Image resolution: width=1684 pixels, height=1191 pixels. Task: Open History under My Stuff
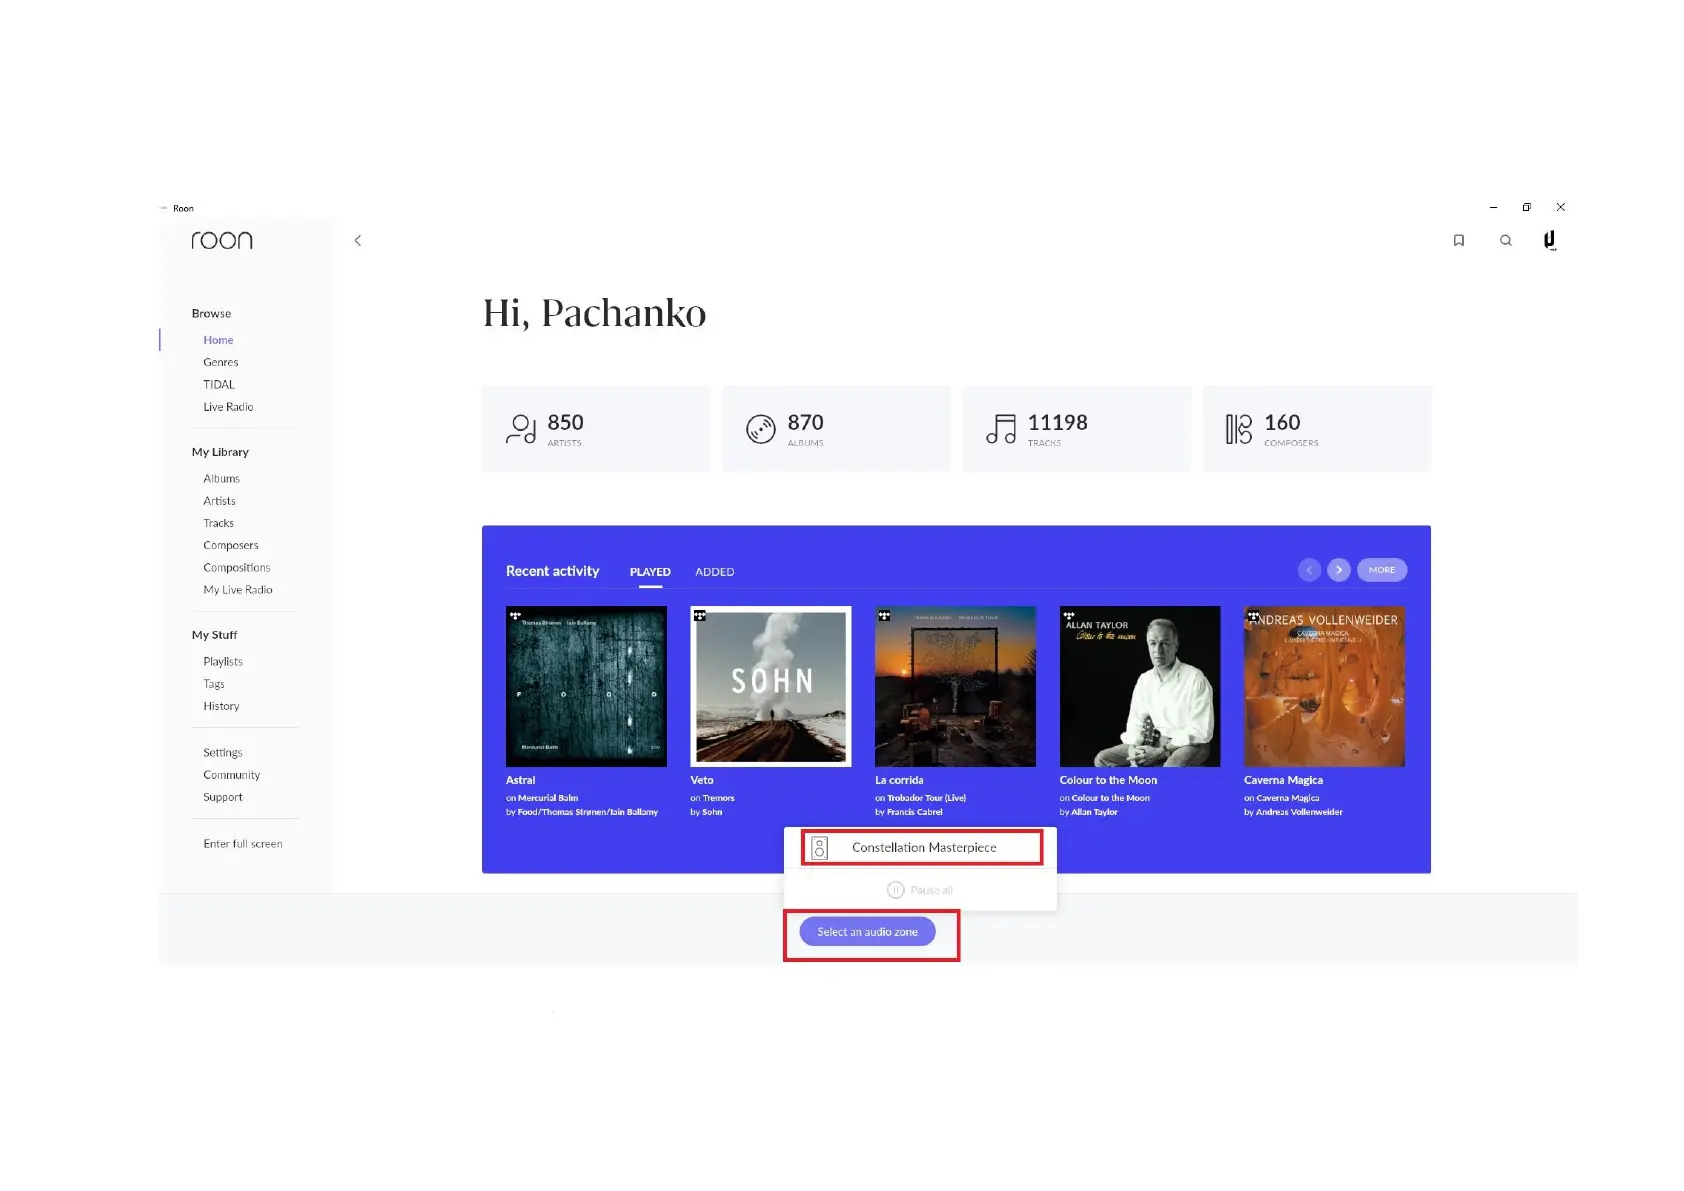(222, 706)
